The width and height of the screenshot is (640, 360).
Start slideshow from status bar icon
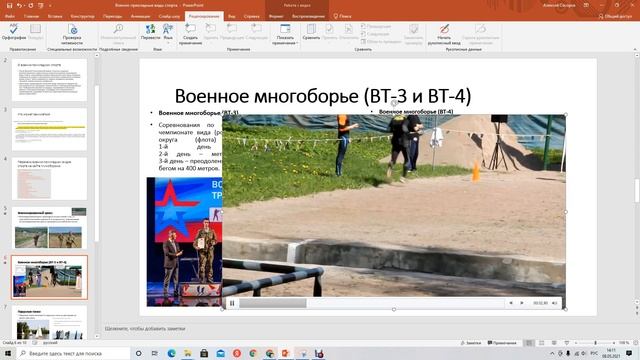(567, 343)
